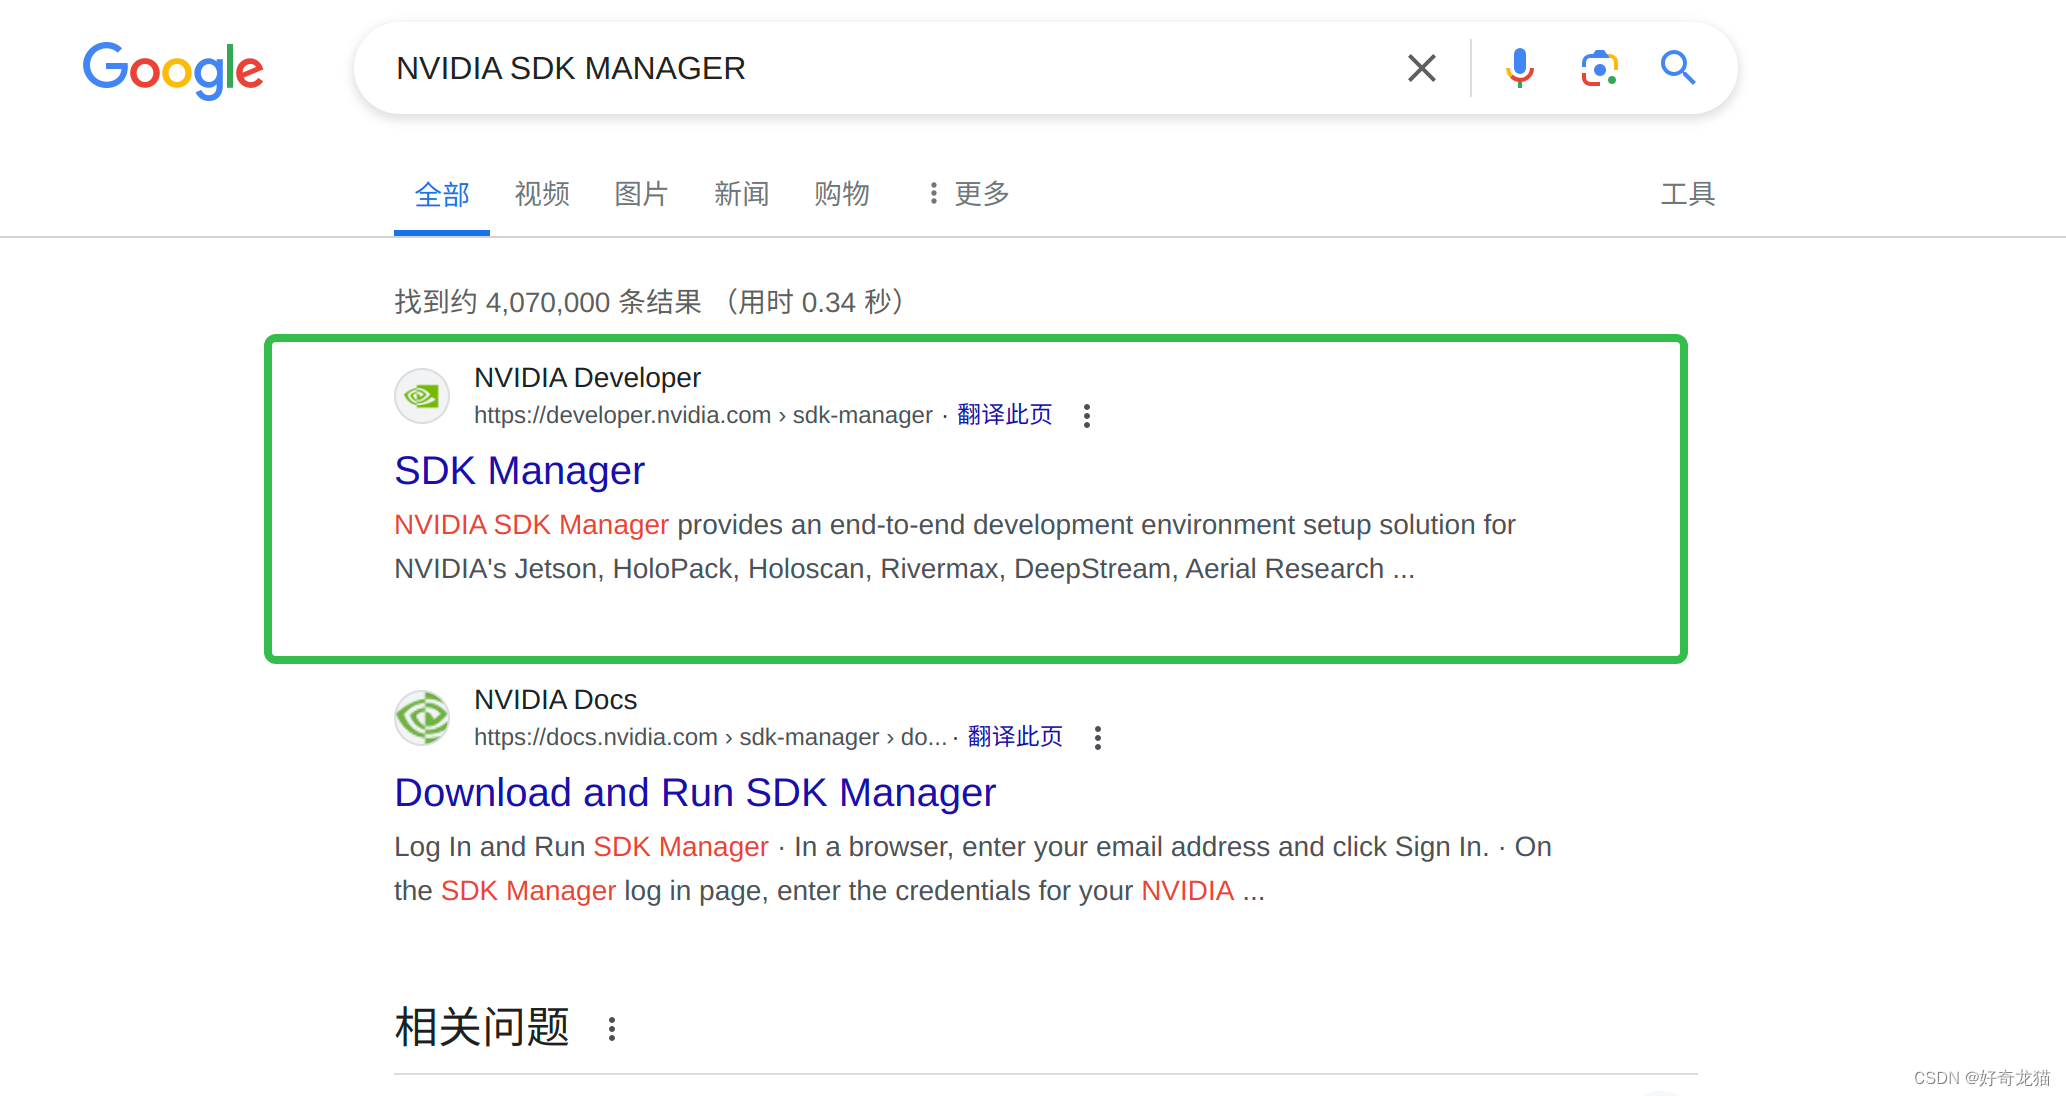Start voice search with the microphone icon
The image size is (2066, 1096).
tap(1519, 68)
